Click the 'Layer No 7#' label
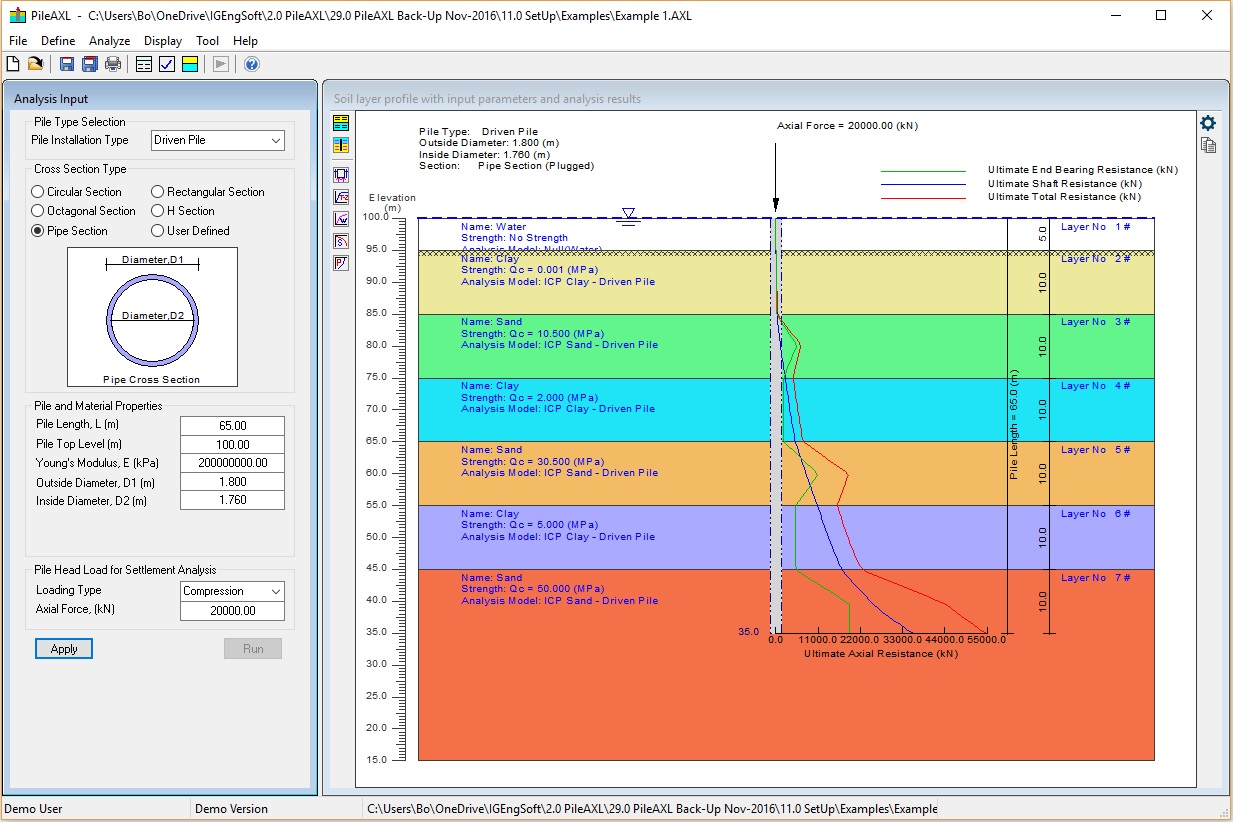 (1096, 578)
